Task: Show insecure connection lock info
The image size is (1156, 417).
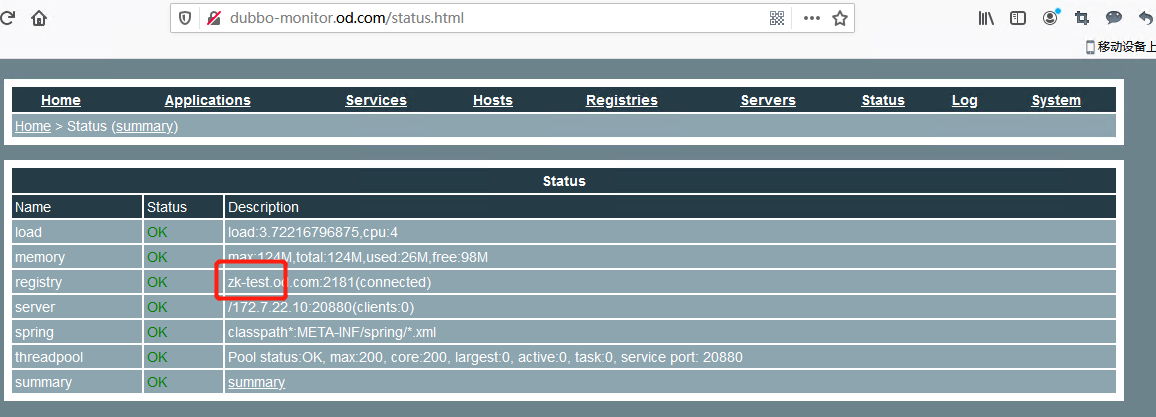Action: (x=213, y=18)
